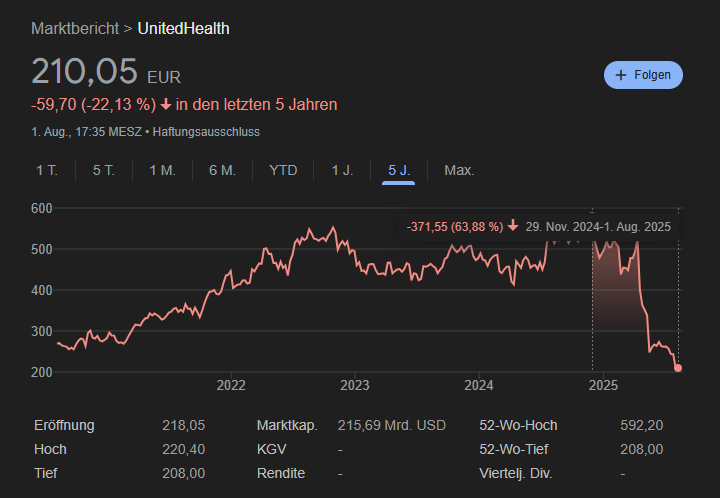This screenshot has height=498, width=720.
Task: Select the 1 J. time range tab
Action: (342, 170)
